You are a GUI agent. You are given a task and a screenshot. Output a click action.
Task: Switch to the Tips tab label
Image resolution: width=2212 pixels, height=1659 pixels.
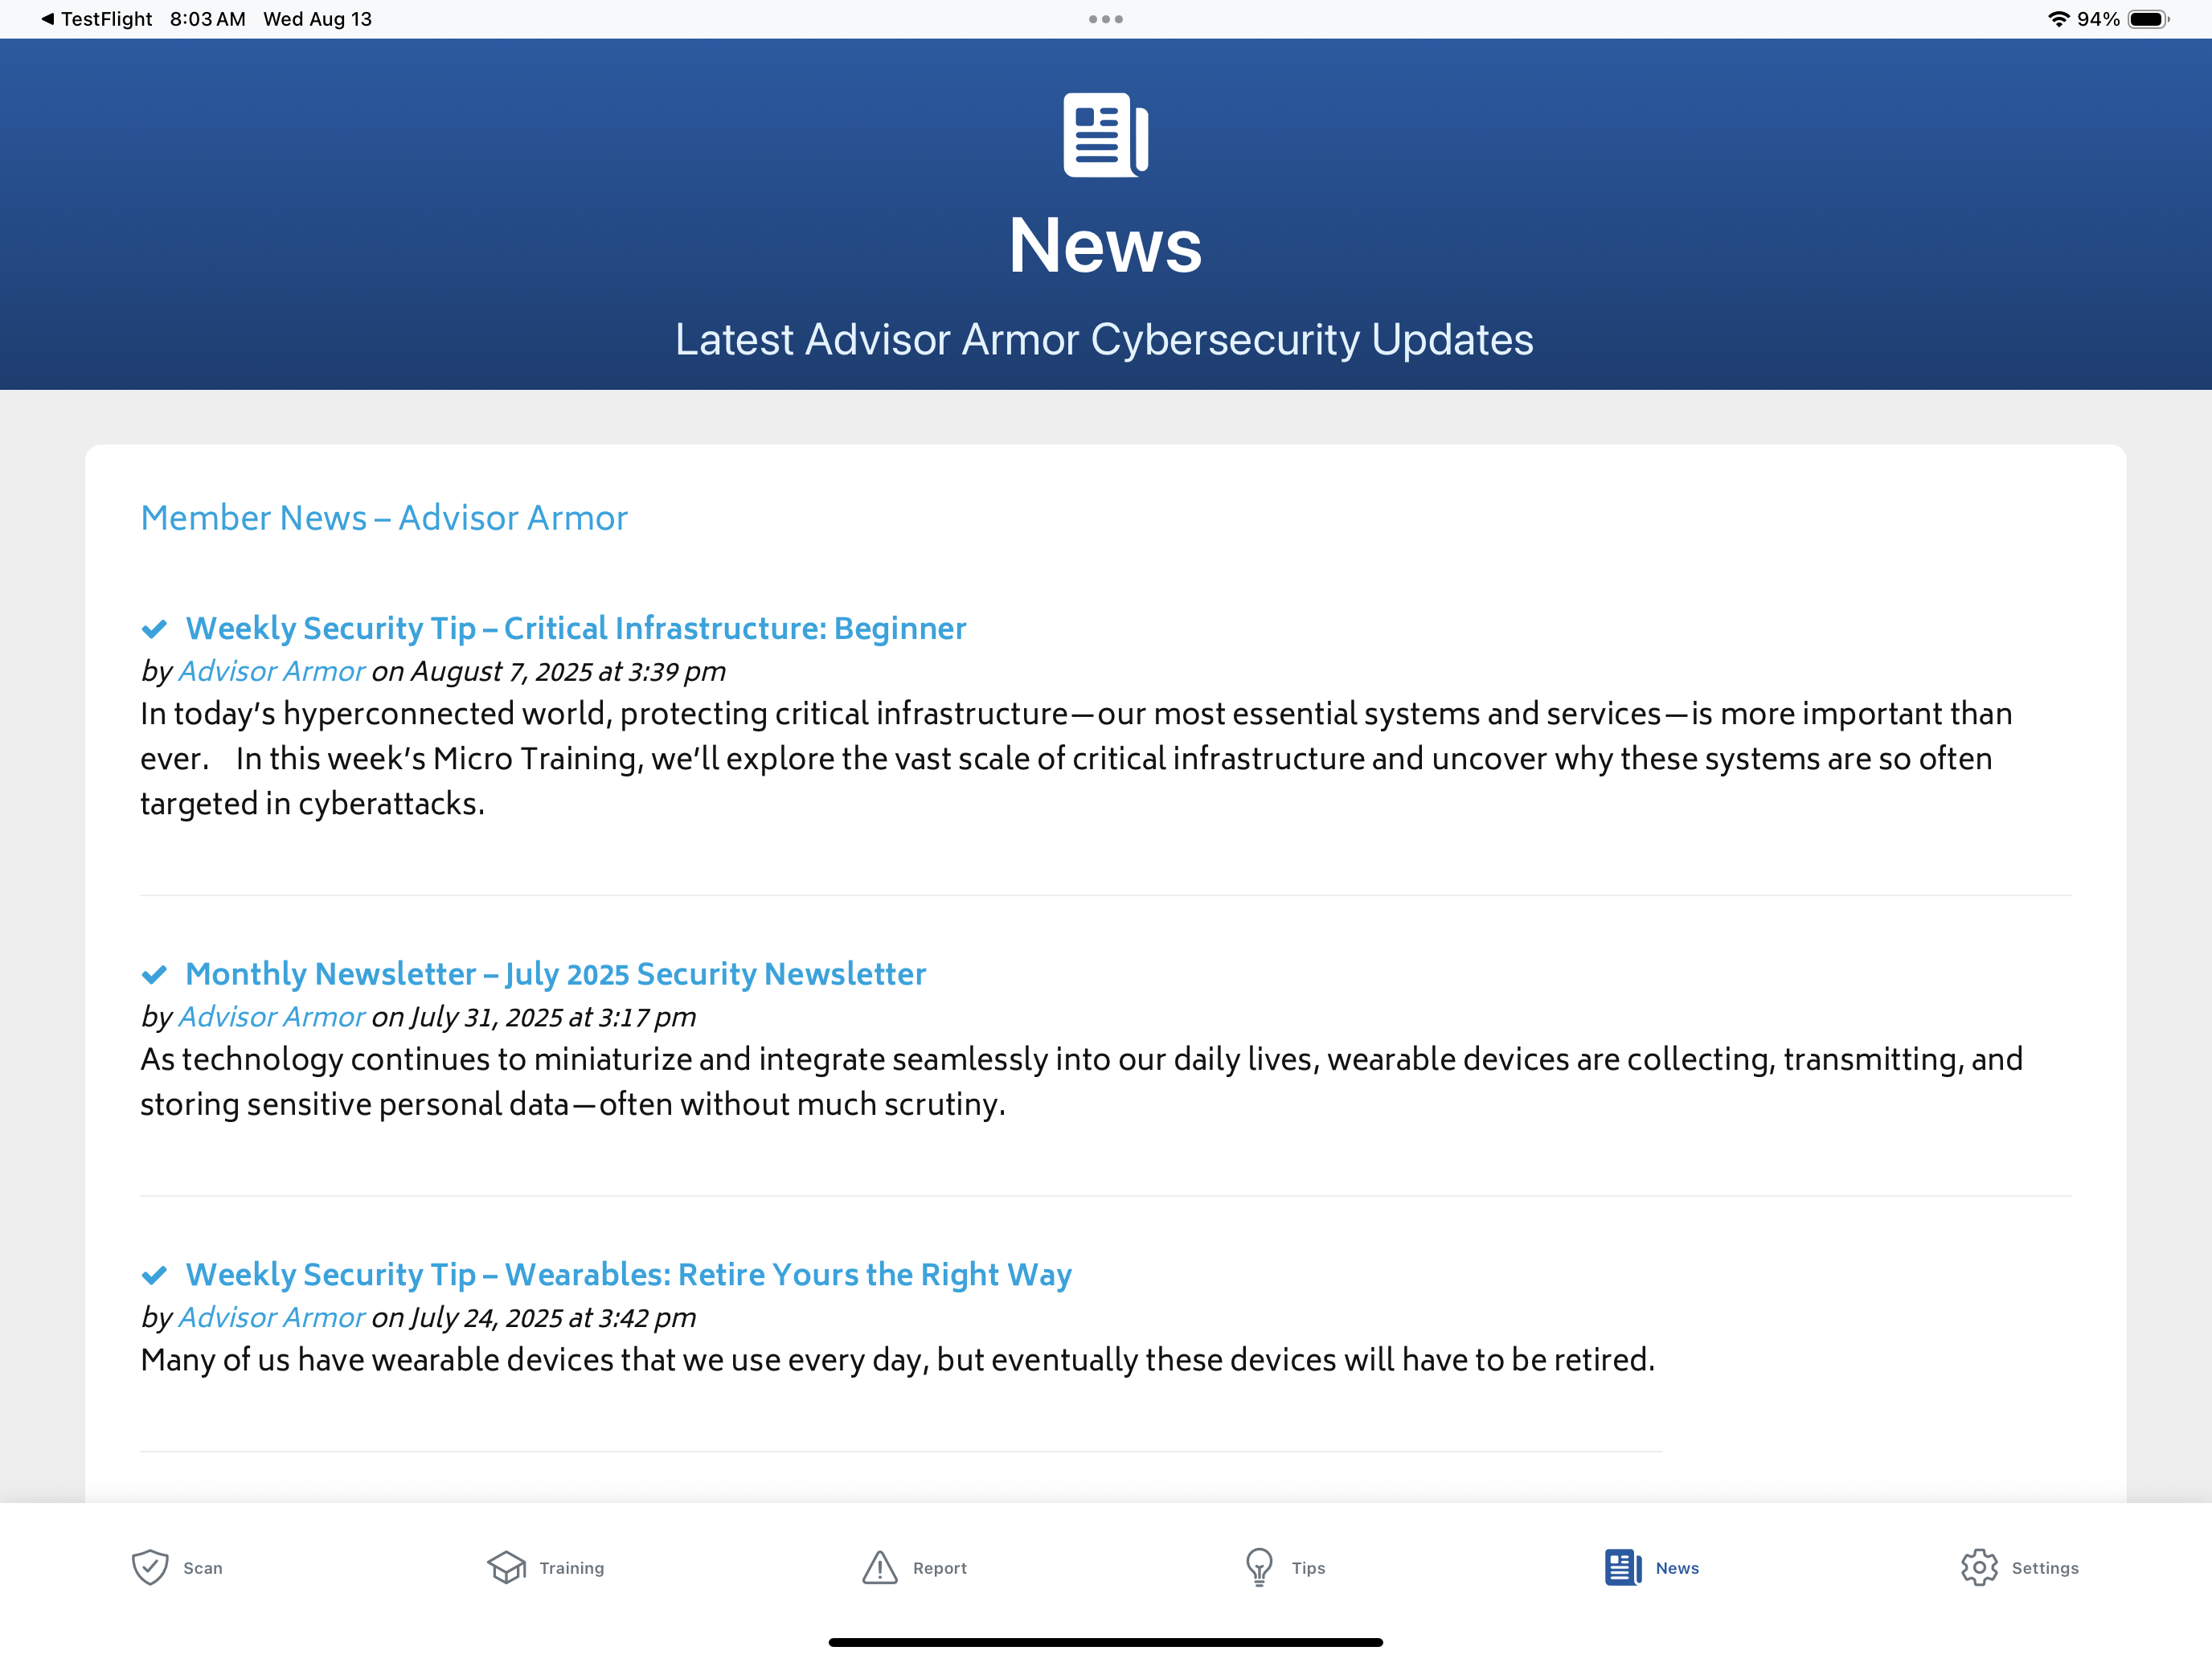coord(1308,1568)
